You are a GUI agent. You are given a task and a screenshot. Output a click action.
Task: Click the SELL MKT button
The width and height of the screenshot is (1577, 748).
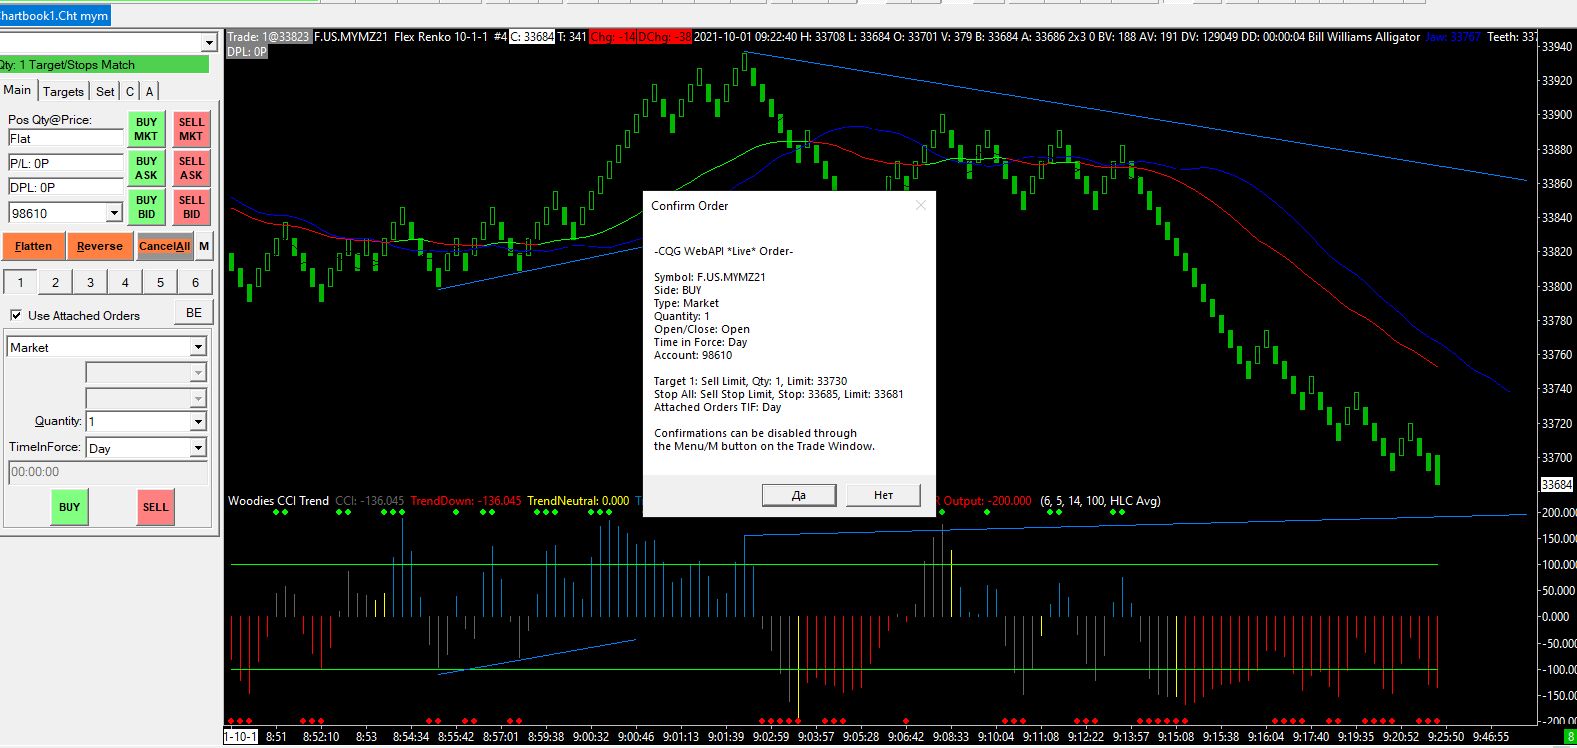pos(191,129)
